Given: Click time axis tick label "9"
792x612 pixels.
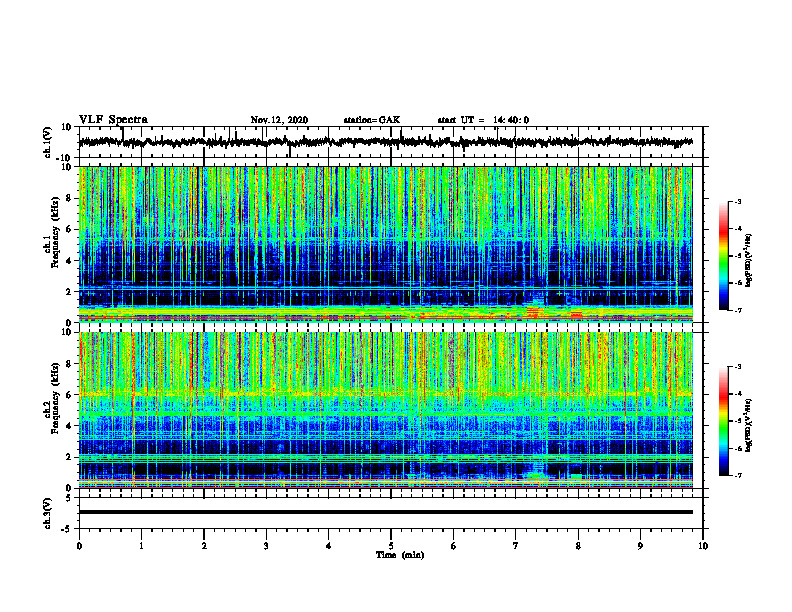Looking at the screenshot, I should (640, 546).
